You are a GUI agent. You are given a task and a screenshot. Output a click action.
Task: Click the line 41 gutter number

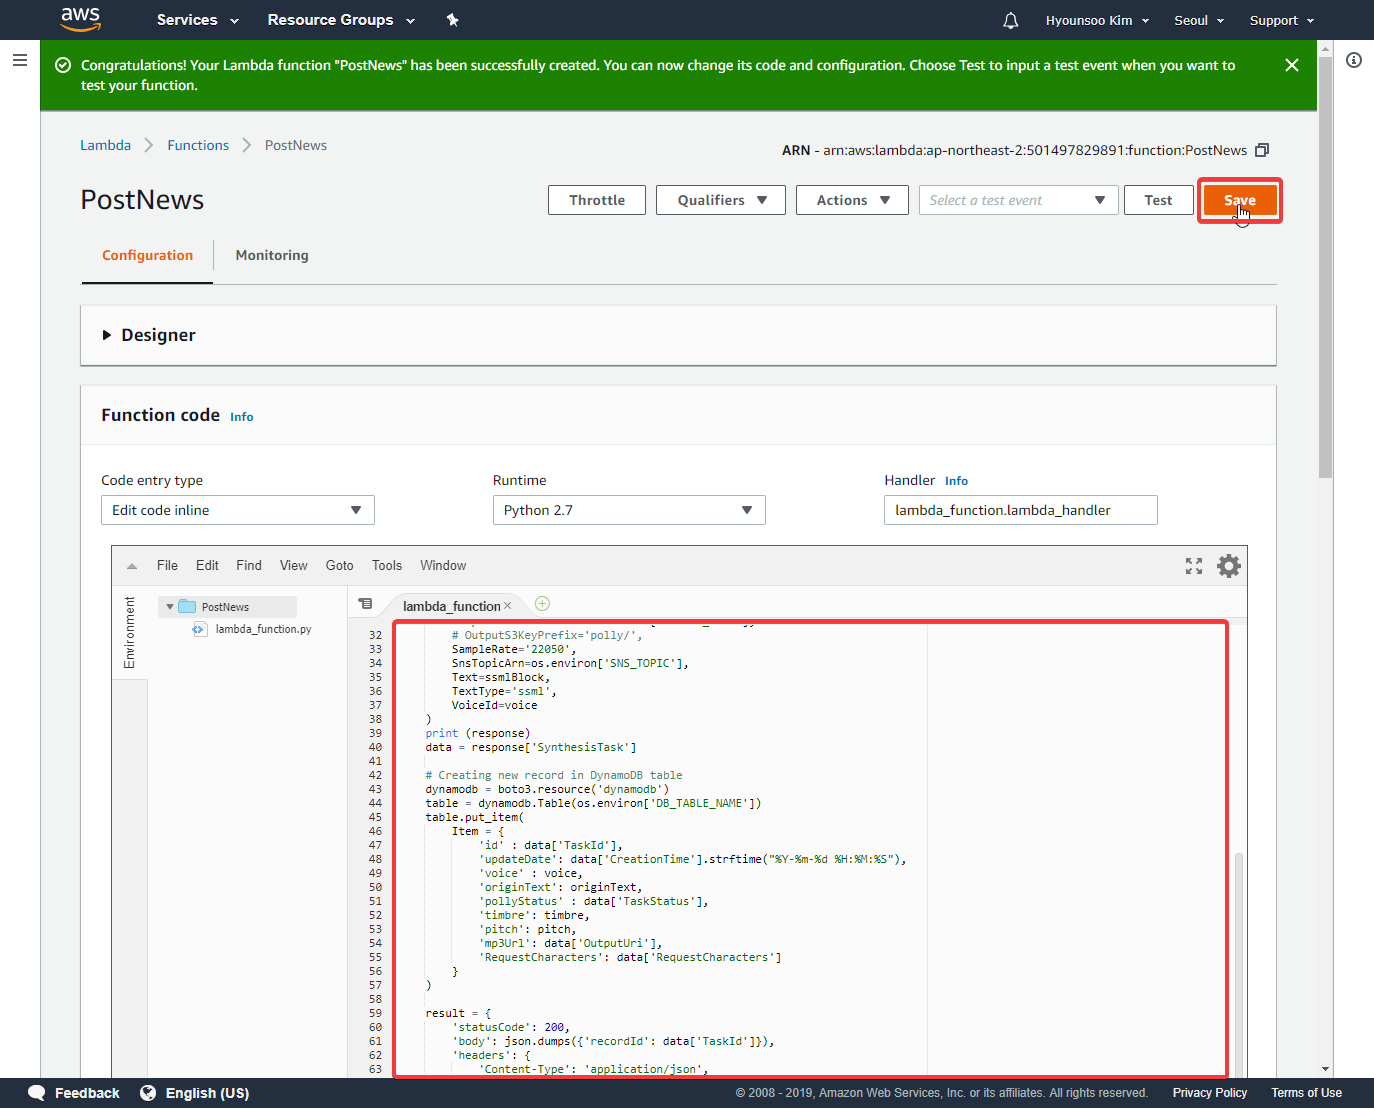tap(375, 761)
